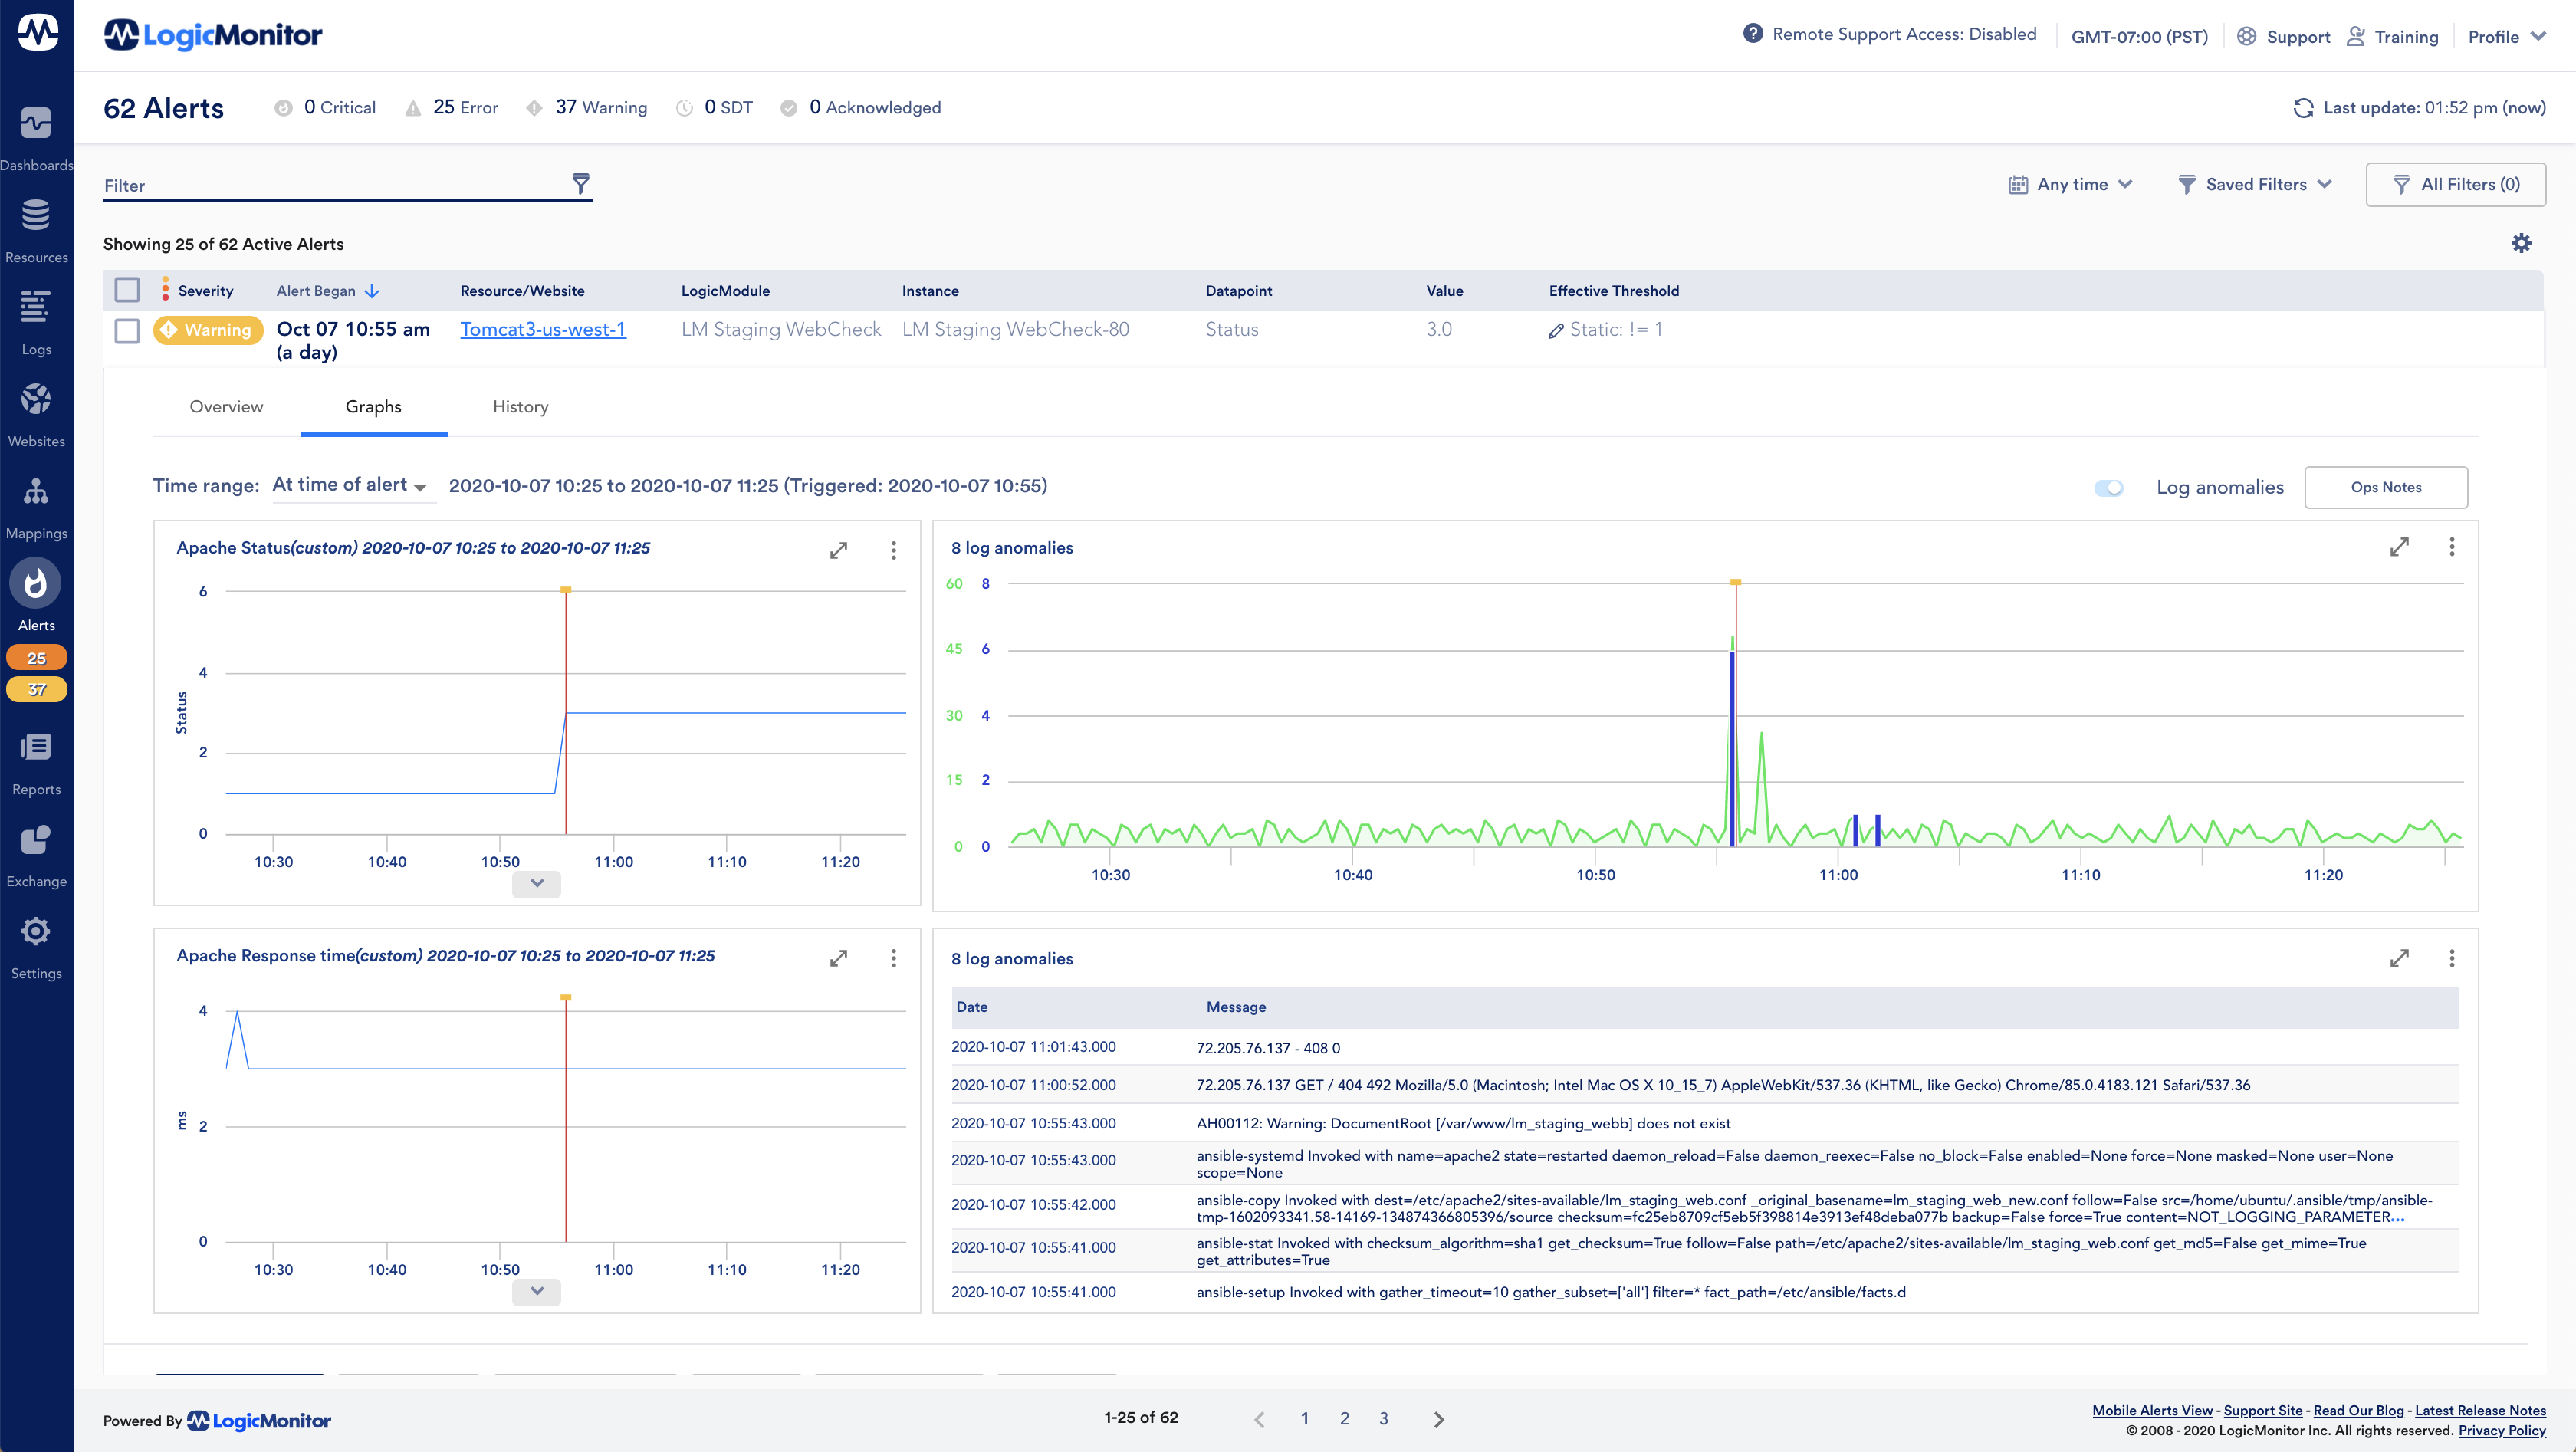This screenshot has height=1452, width=2576.
Task: Open log anomalies table three-dot menu
Action: (x=2451, y=958)
